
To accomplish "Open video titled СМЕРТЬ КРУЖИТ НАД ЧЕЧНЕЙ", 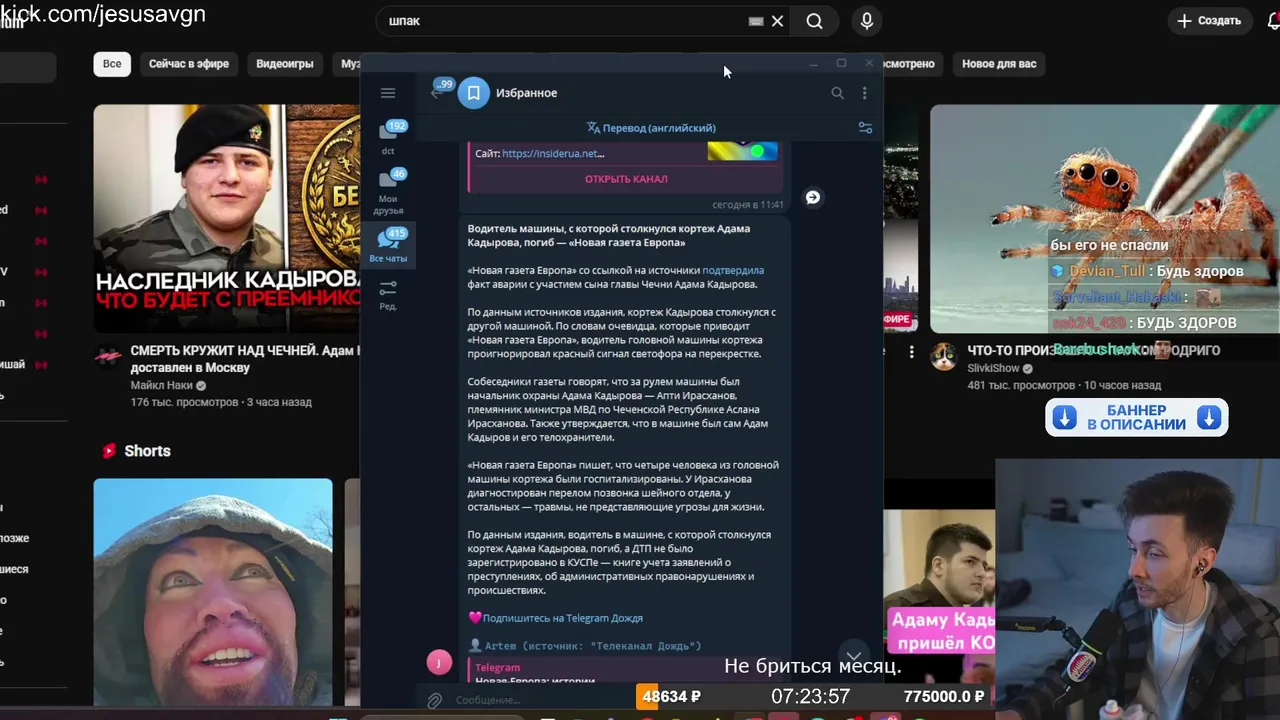I will click(x=245, y=359).
